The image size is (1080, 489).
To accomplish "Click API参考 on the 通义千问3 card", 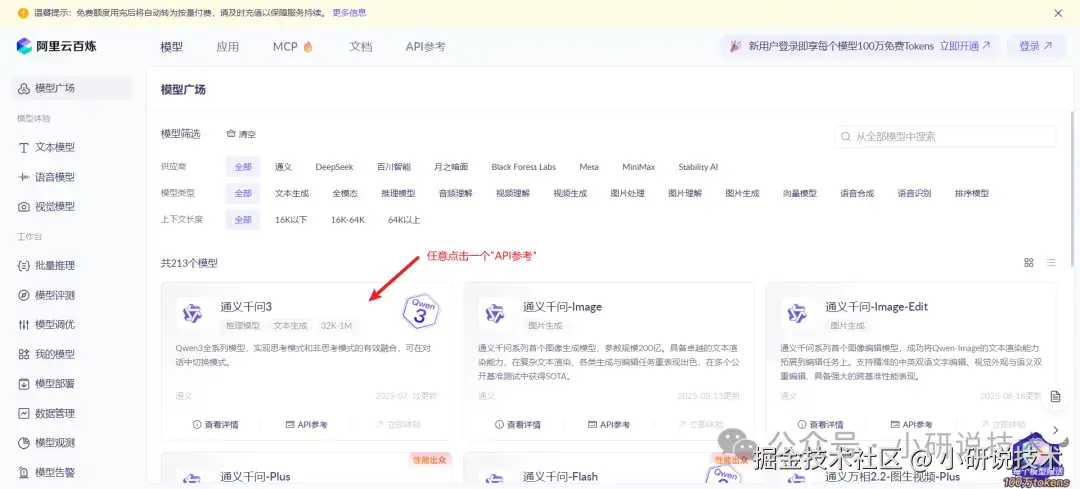I will 307,425.
